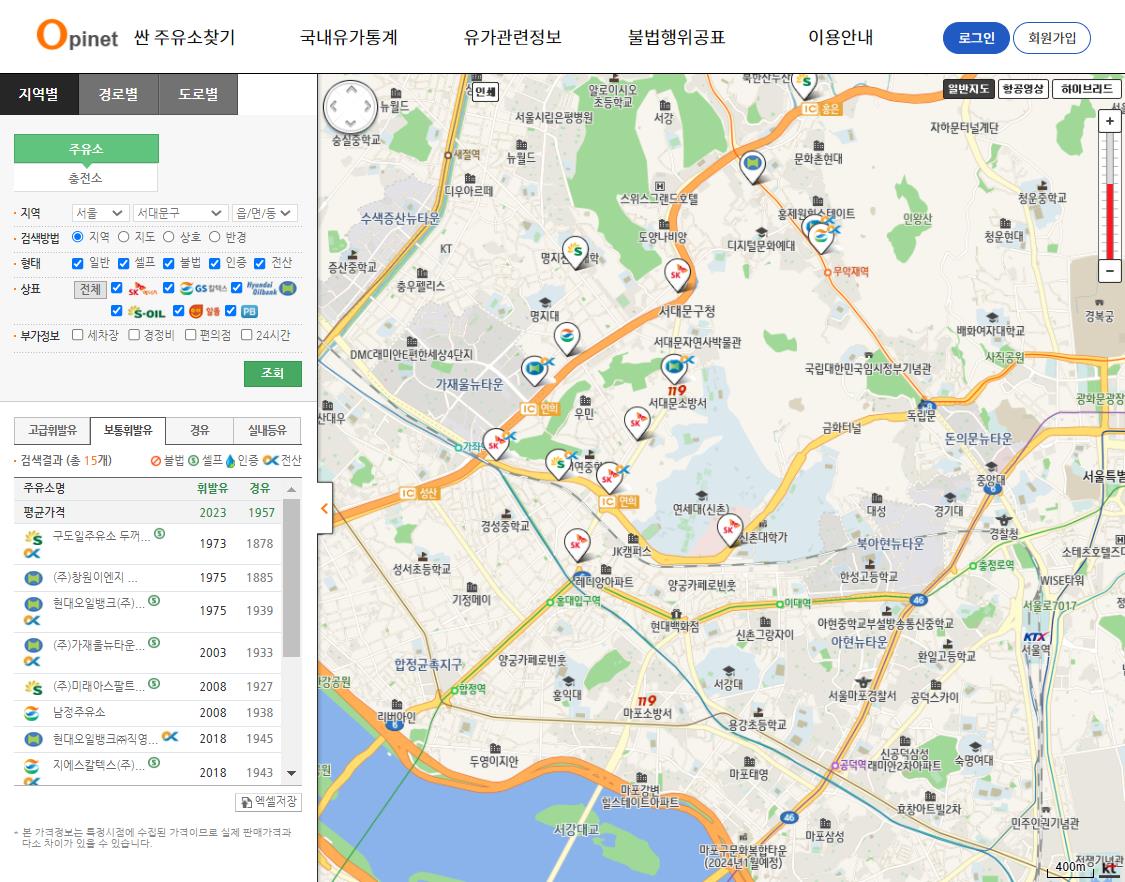
Task: Switch to the 도로별 tab
Action: [198, 94]
